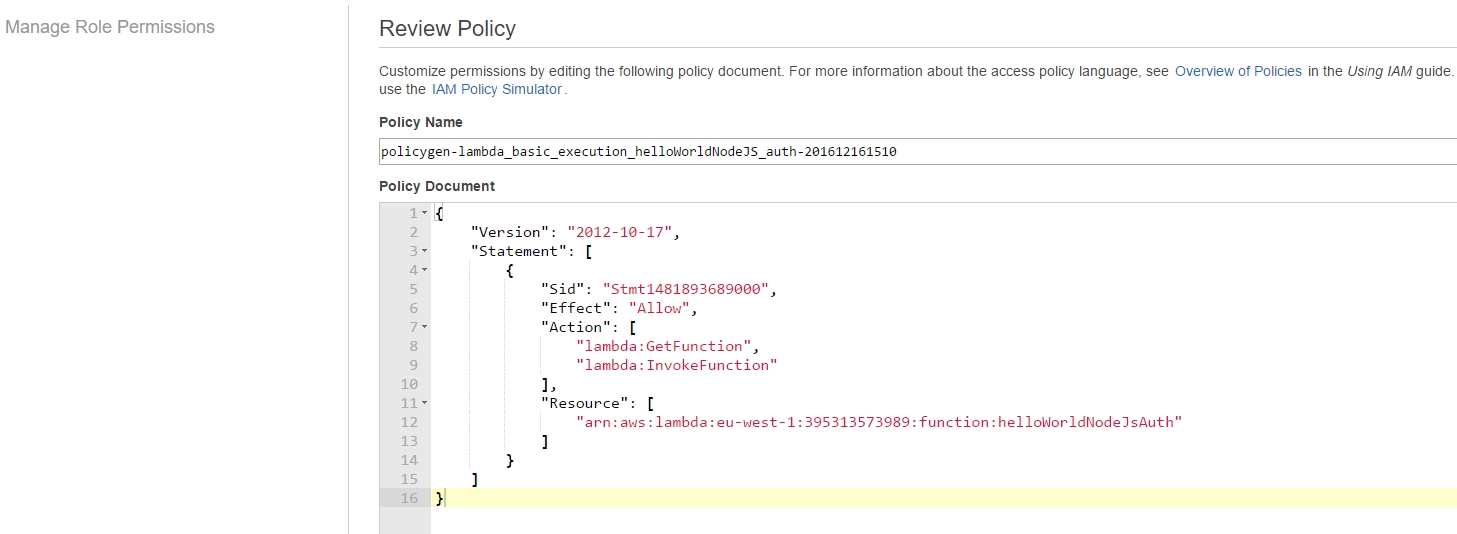The width and height of the screenshot is (1457, 534).
Task: Select Manage Role Permissions in the sidebar
Action: (x=110, y=27)
